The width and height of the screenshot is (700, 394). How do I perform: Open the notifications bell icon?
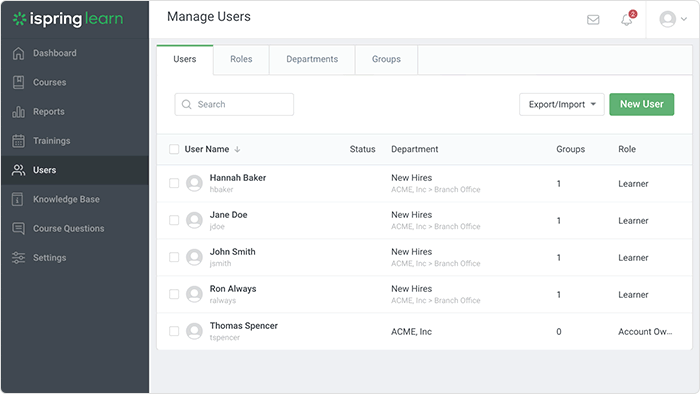(x=627, y=20)
